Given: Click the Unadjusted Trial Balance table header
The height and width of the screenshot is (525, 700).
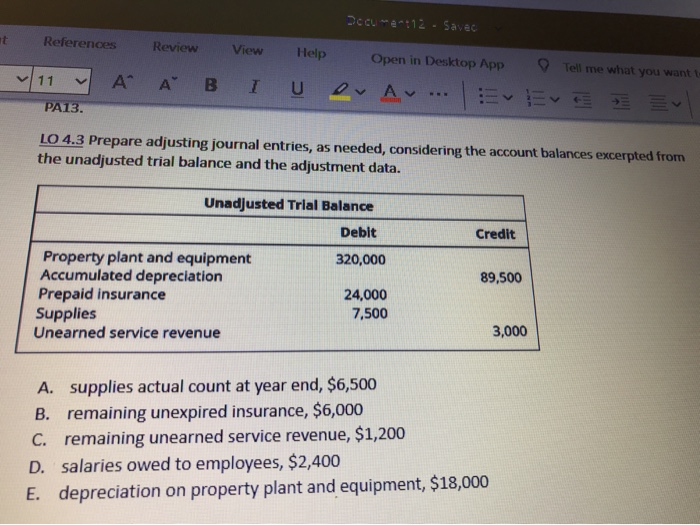Looking at the screenshot, I should click(x=288, y=205).
